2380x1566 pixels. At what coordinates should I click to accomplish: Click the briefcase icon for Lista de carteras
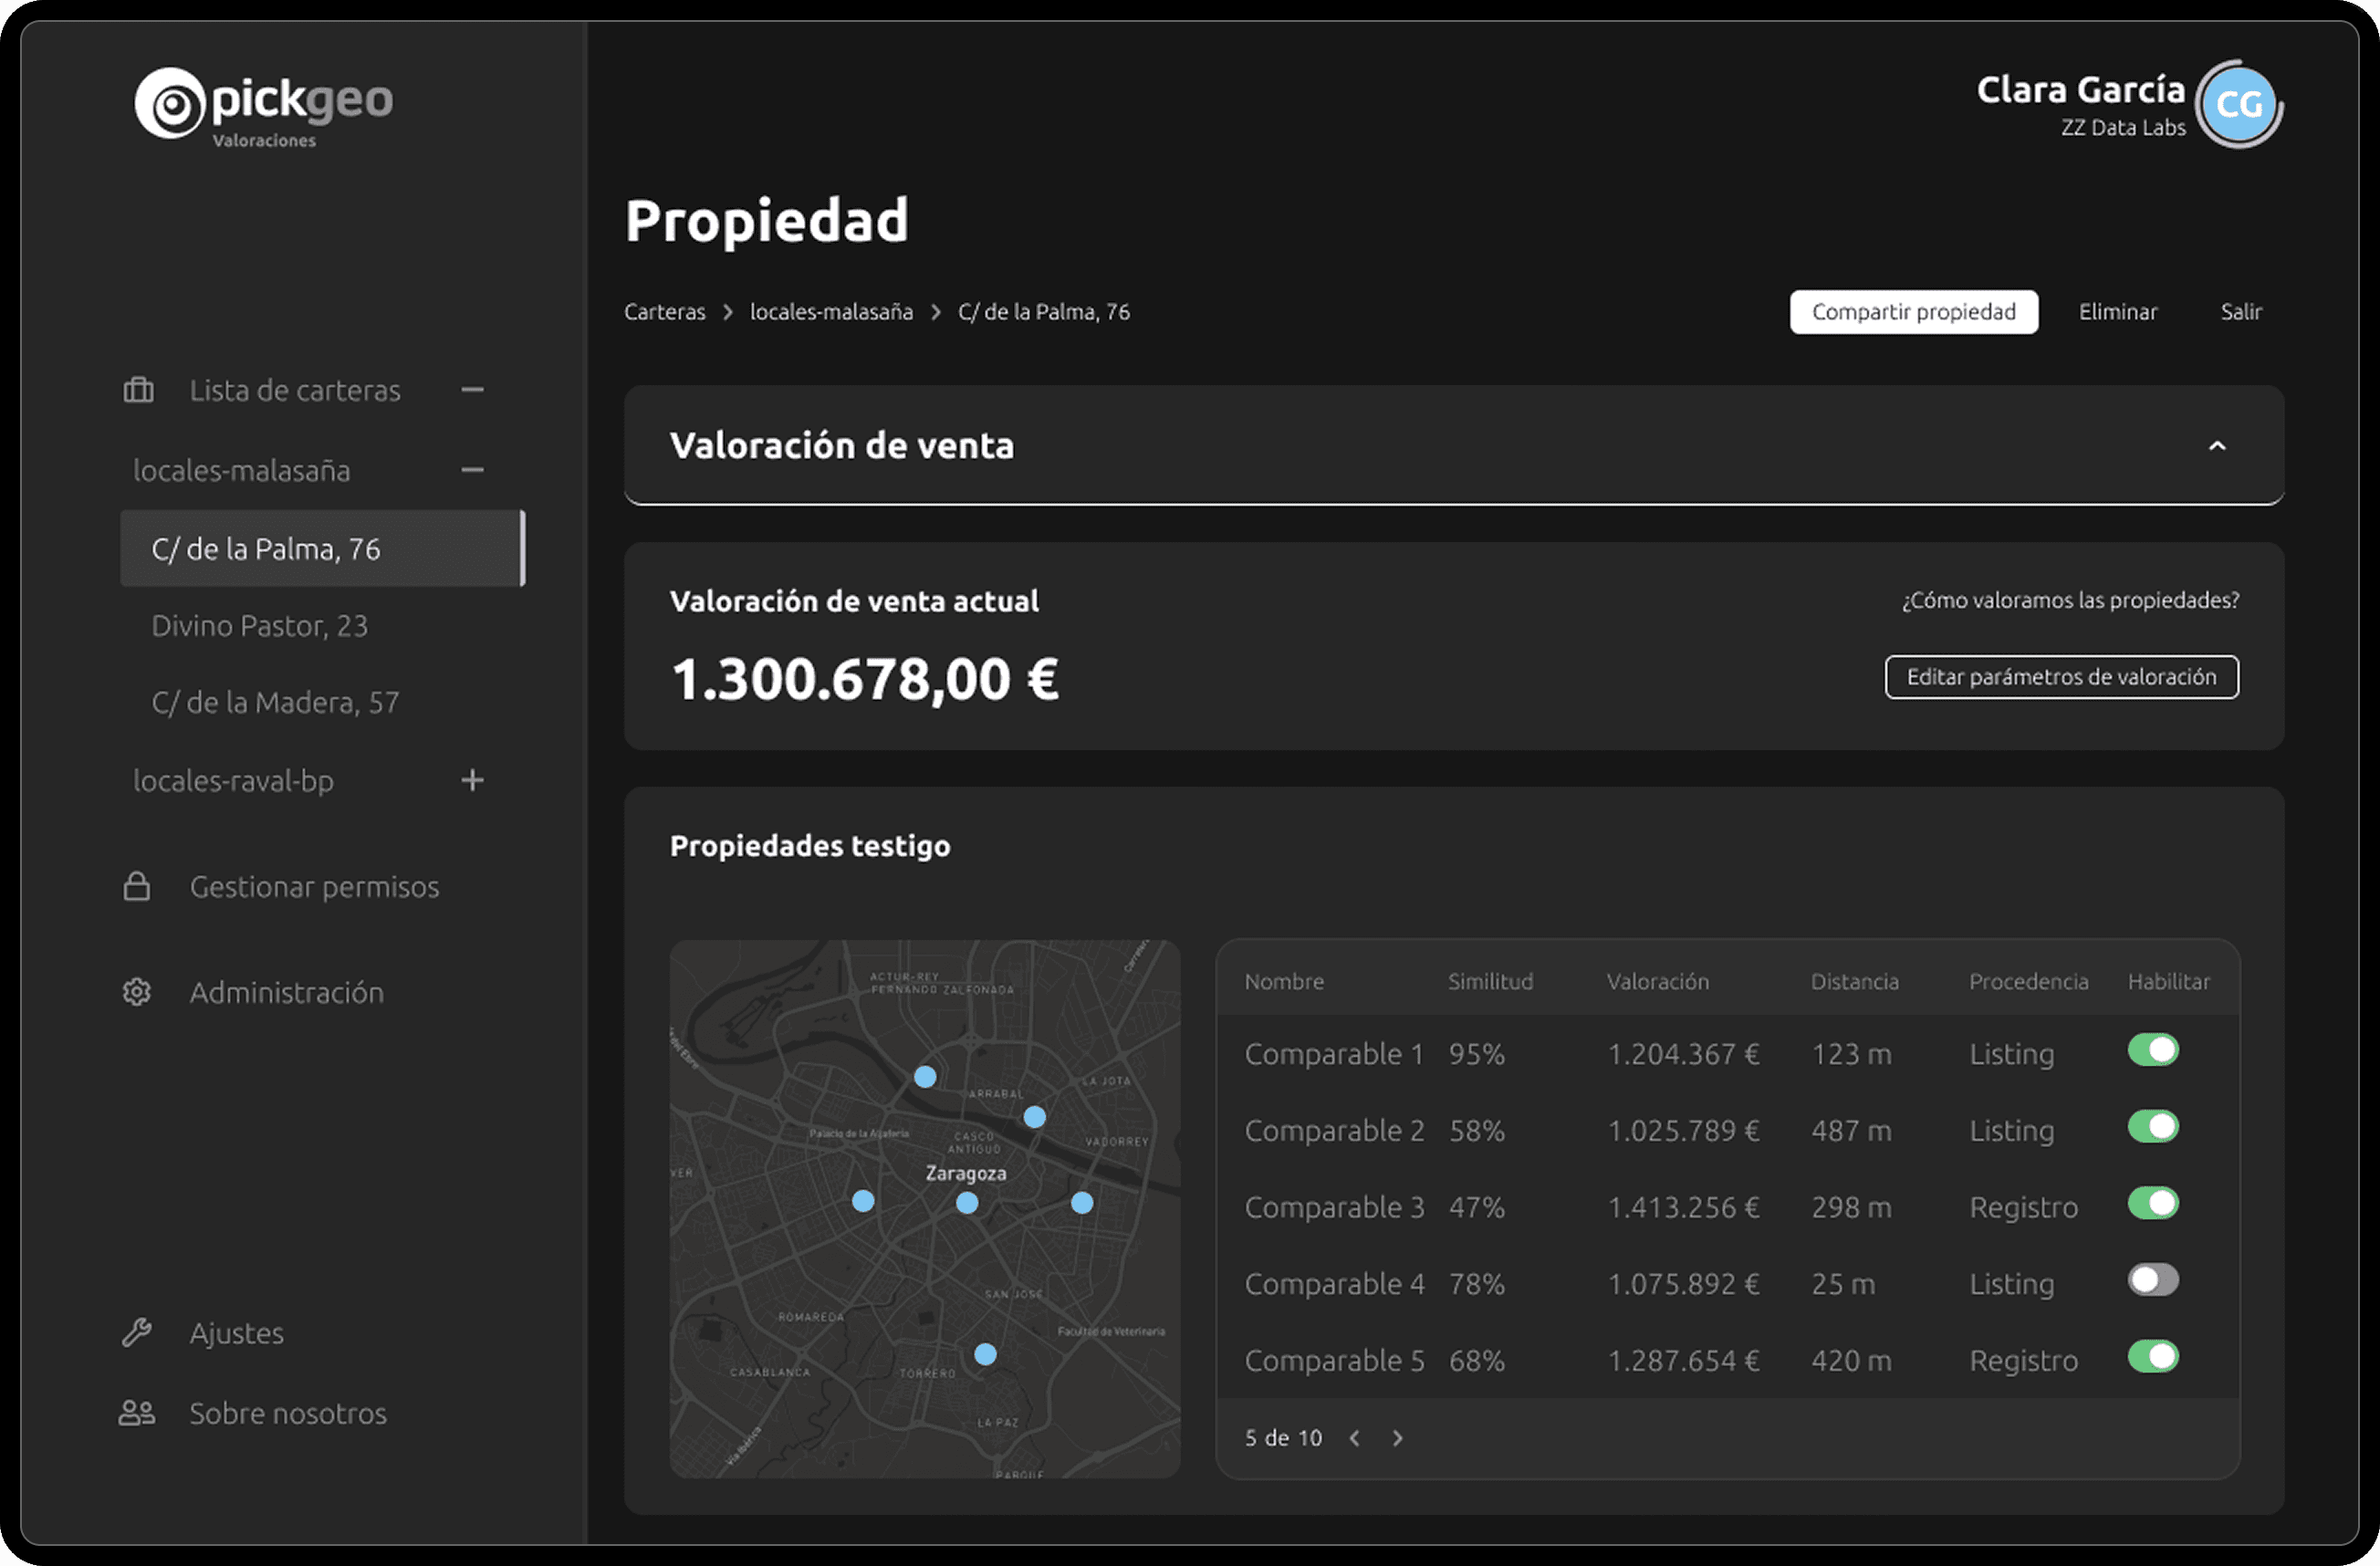point(138,390)
